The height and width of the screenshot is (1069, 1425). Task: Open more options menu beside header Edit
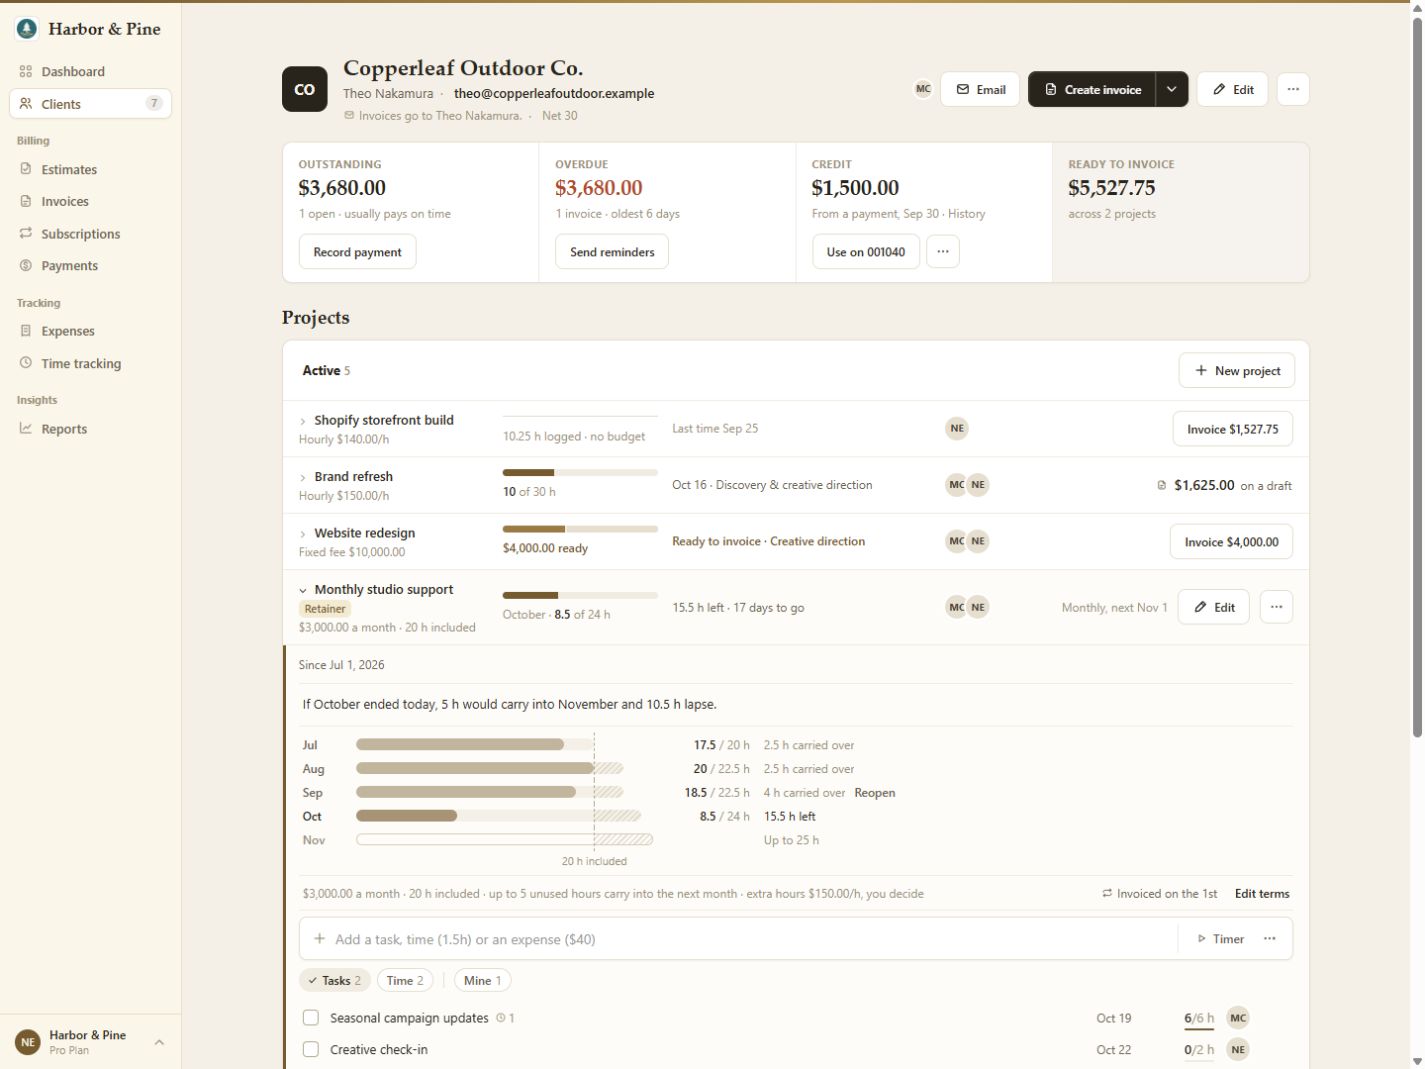click(1293, 89)
